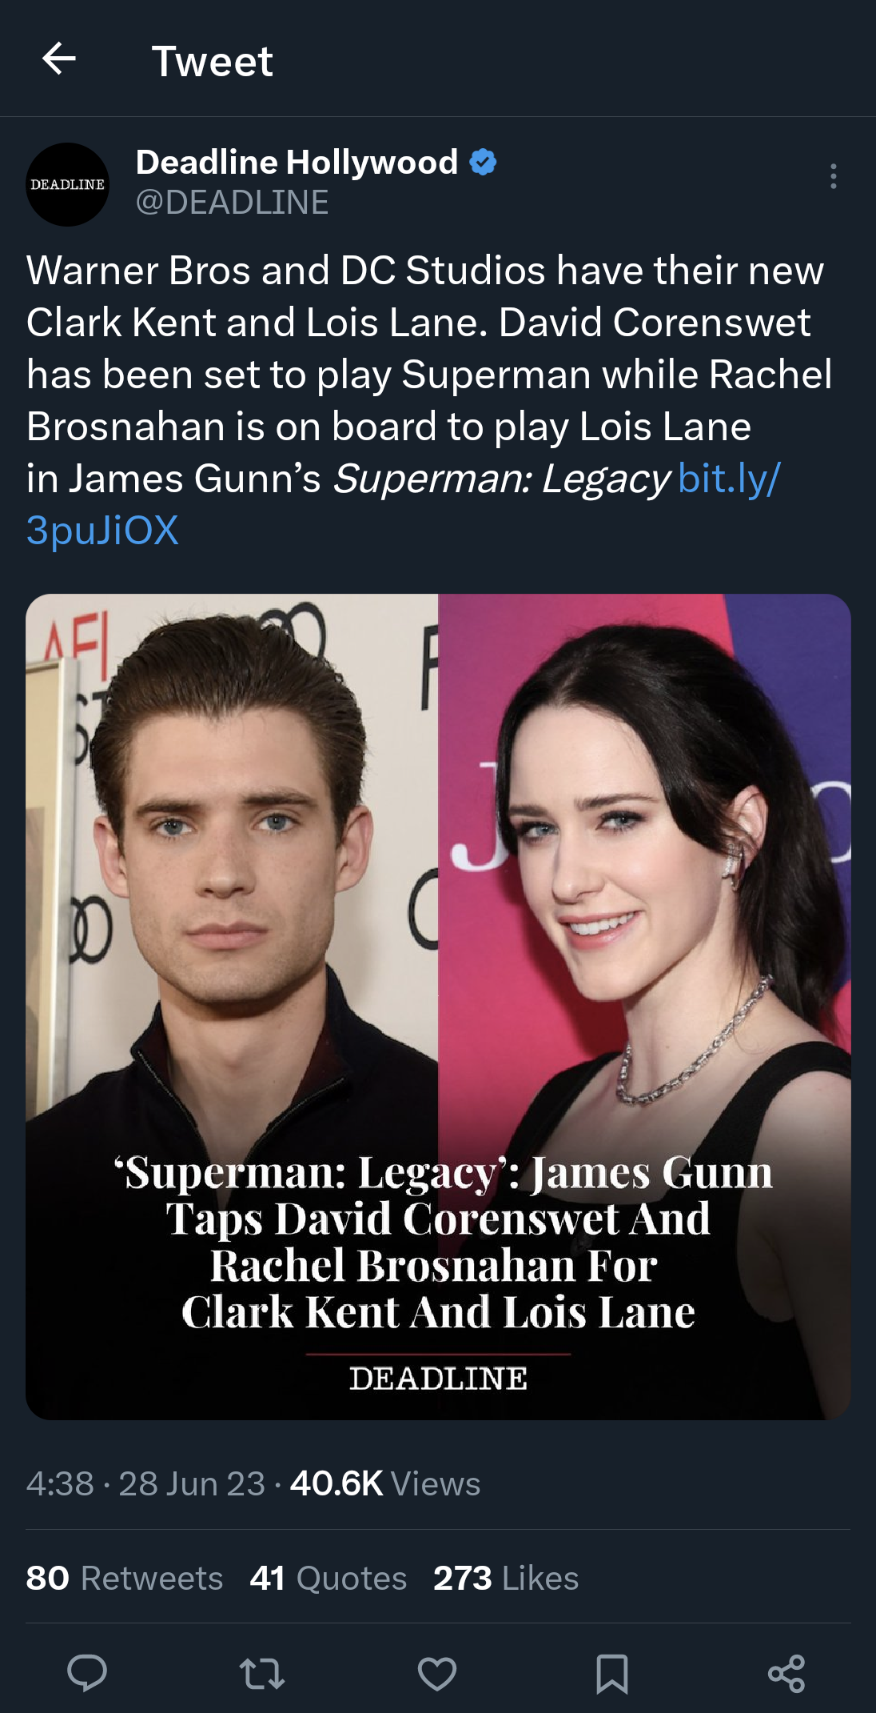
Task: Like the tweet with heart icon
Action: click(x=437, y=1673)
